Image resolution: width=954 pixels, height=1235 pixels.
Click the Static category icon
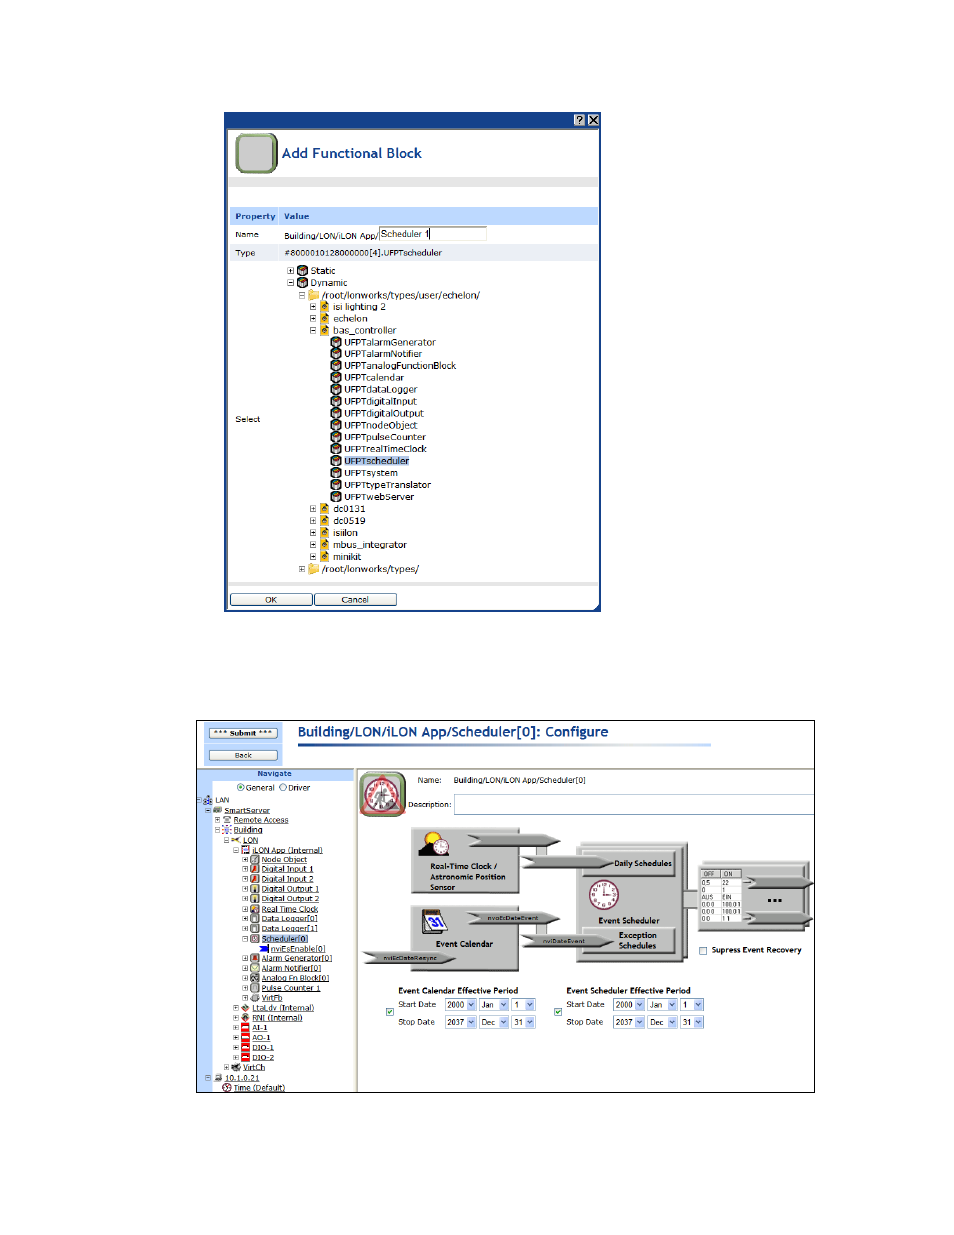point(302,271)
